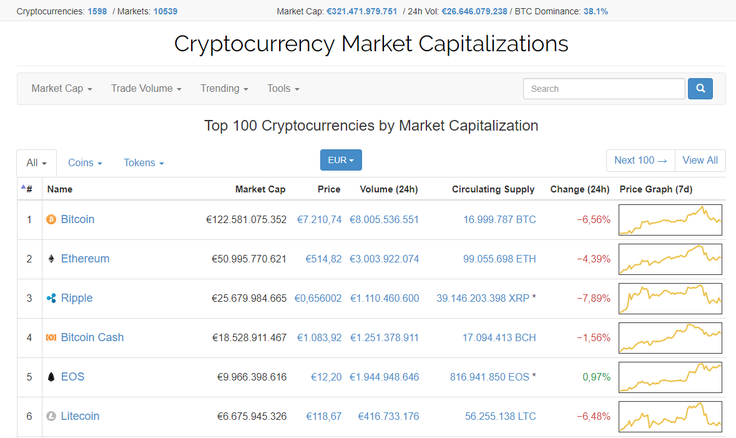Screen dimensions: 736x438
Task: Open the EUR currency selector
Action: pos(341,160)
